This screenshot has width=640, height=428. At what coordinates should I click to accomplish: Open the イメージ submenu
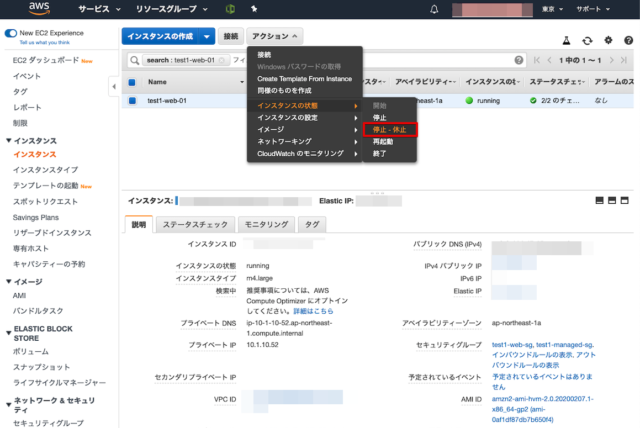304,129
